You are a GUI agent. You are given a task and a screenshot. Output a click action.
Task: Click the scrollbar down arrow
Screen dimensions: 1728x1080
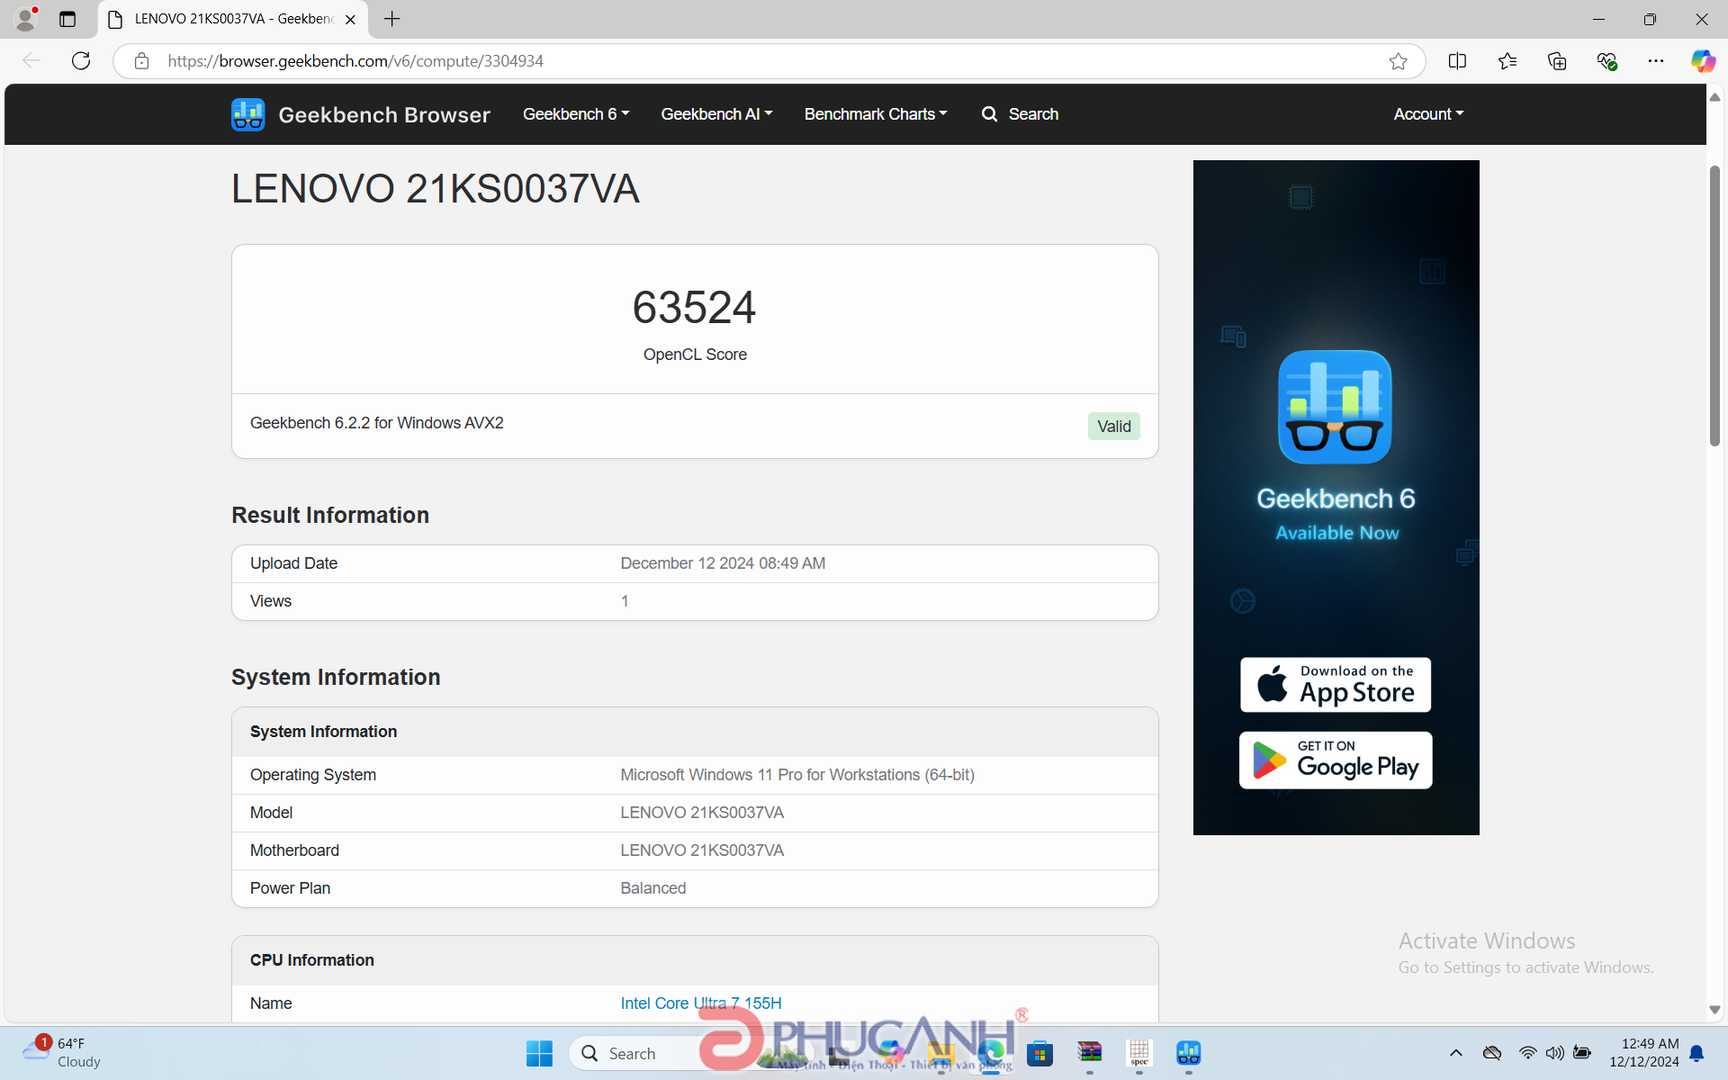click(x=1714, y=1010)
